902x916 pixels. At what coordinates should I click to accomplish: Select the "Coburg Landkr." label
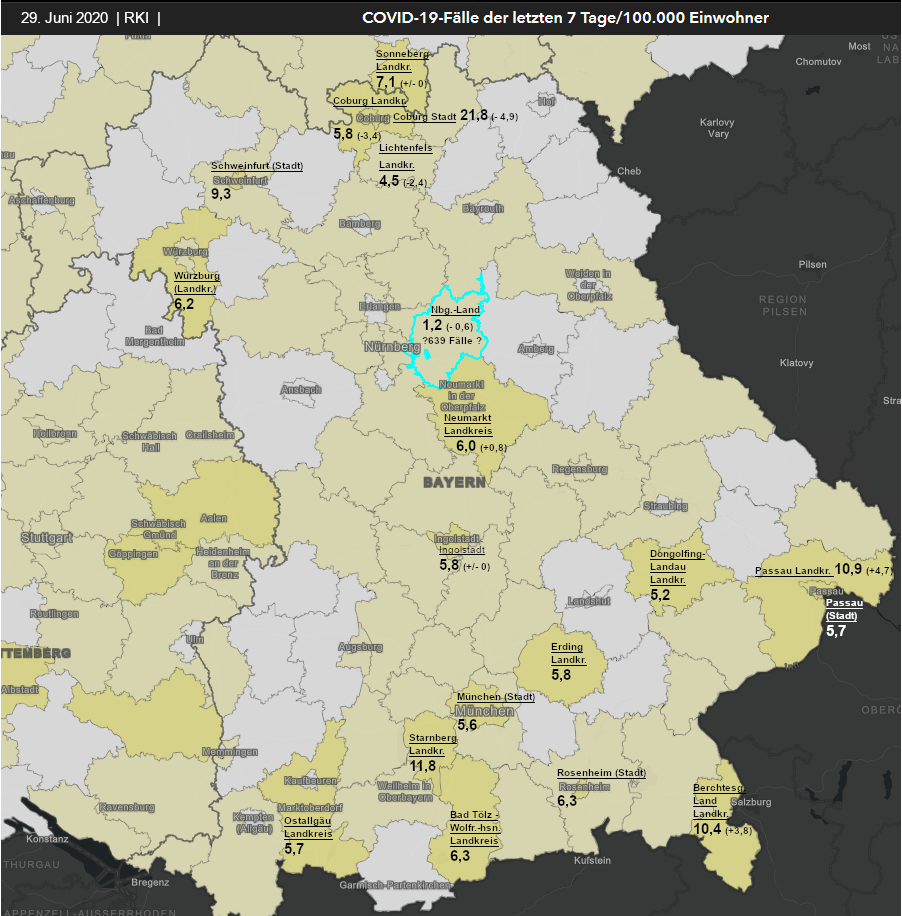[x=370, y=100]
